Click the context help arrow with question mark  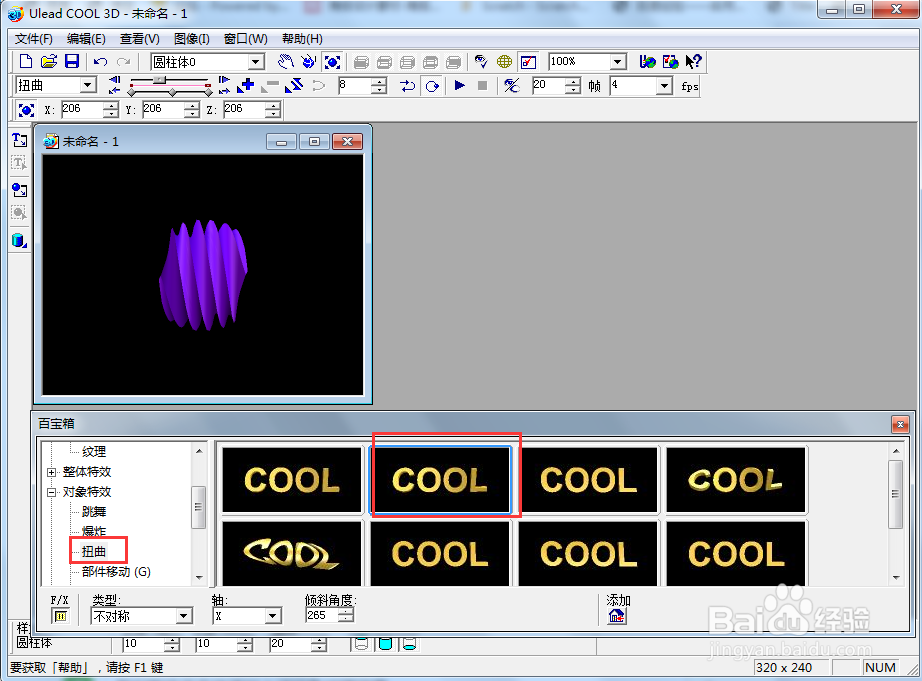[694, 62]
